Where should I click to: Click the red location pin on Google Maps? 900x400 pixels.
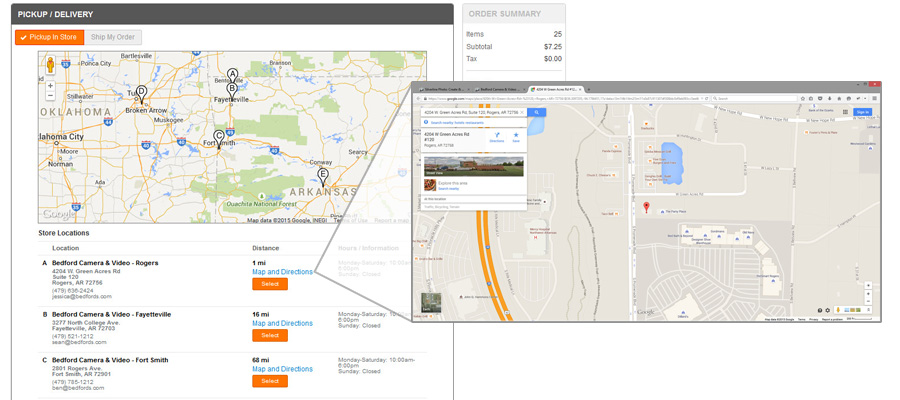[646, 207]
